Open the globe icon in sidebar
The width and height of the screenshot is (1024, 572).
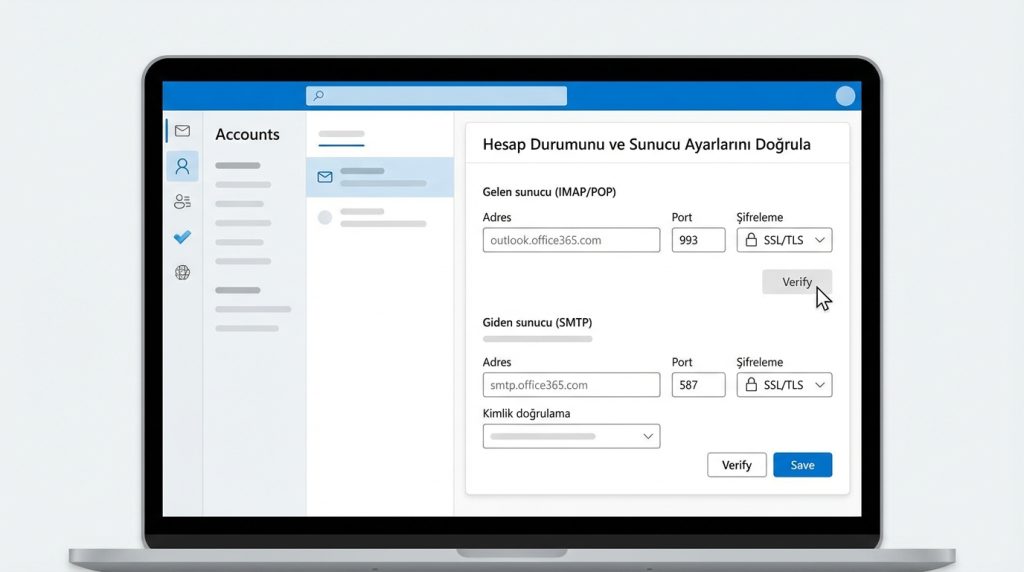[182, 272]
